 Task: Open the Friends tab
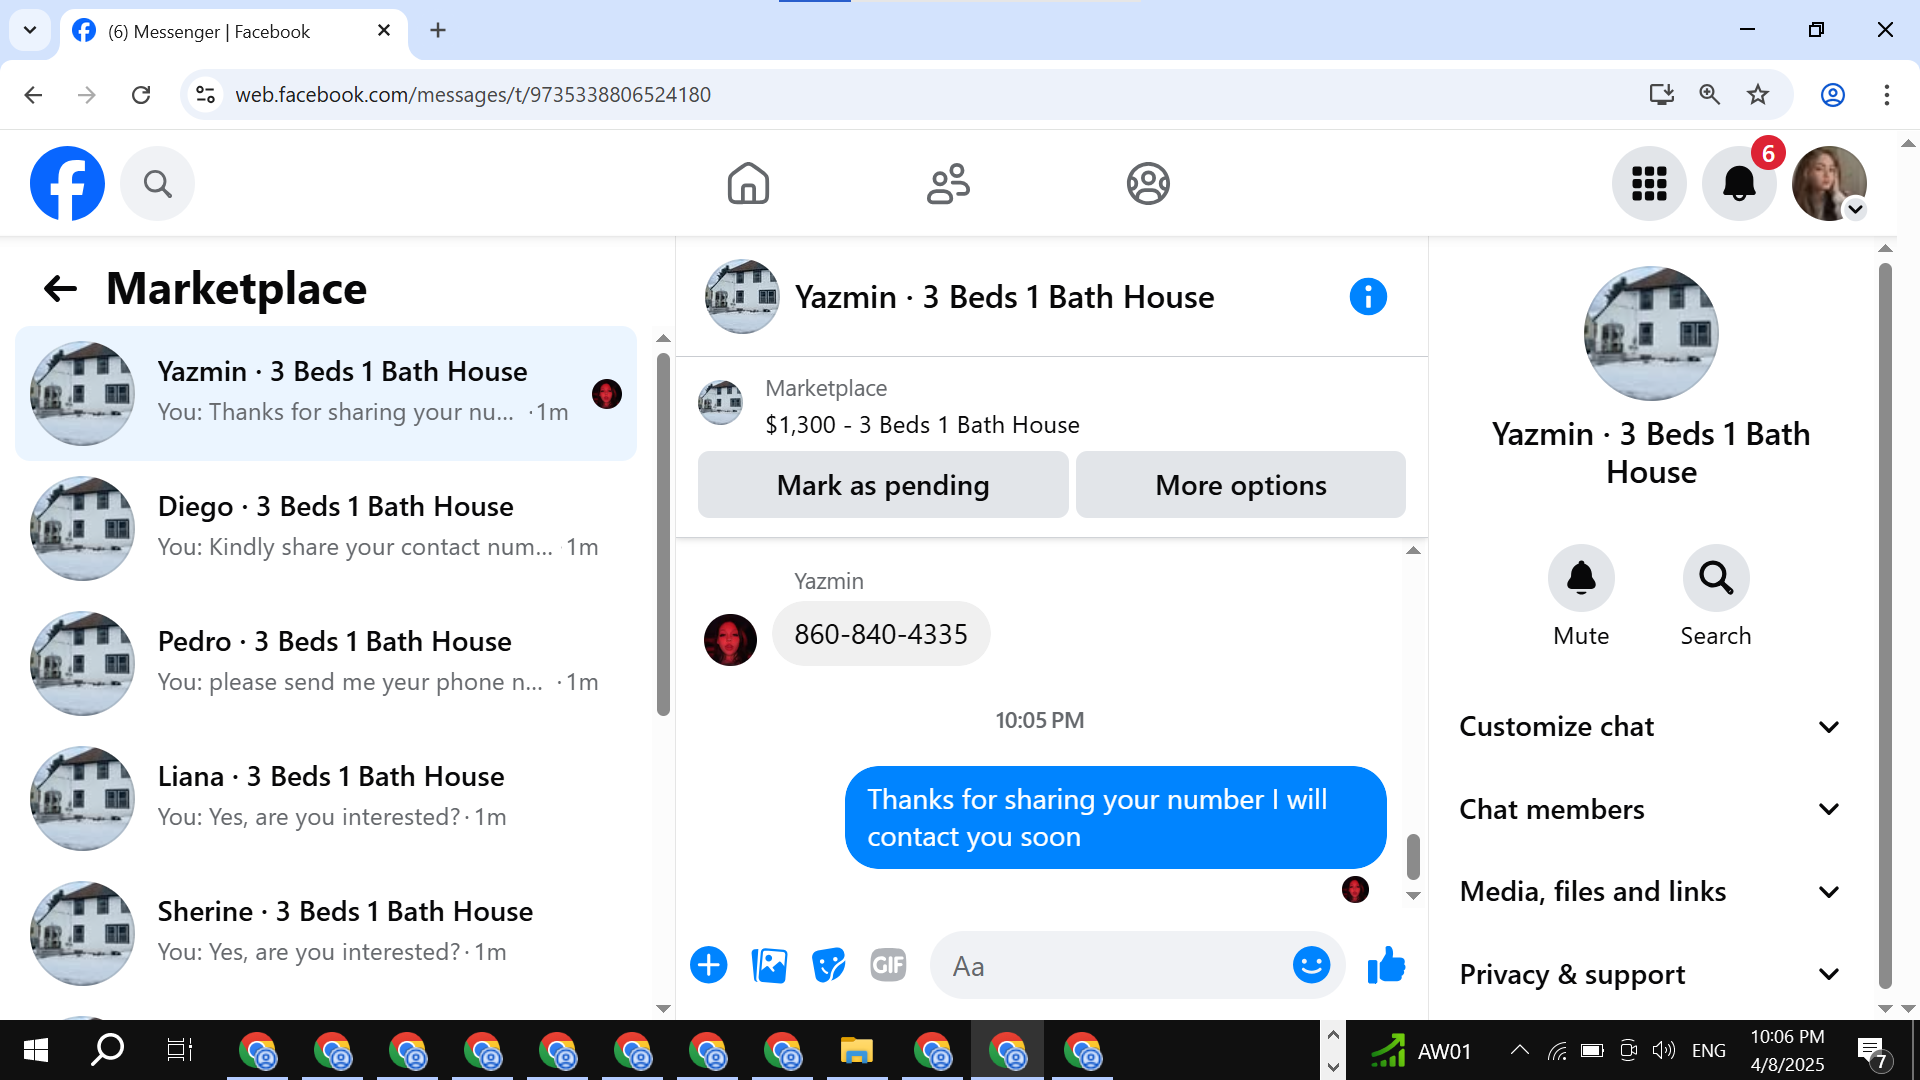[x=948, y=184]
